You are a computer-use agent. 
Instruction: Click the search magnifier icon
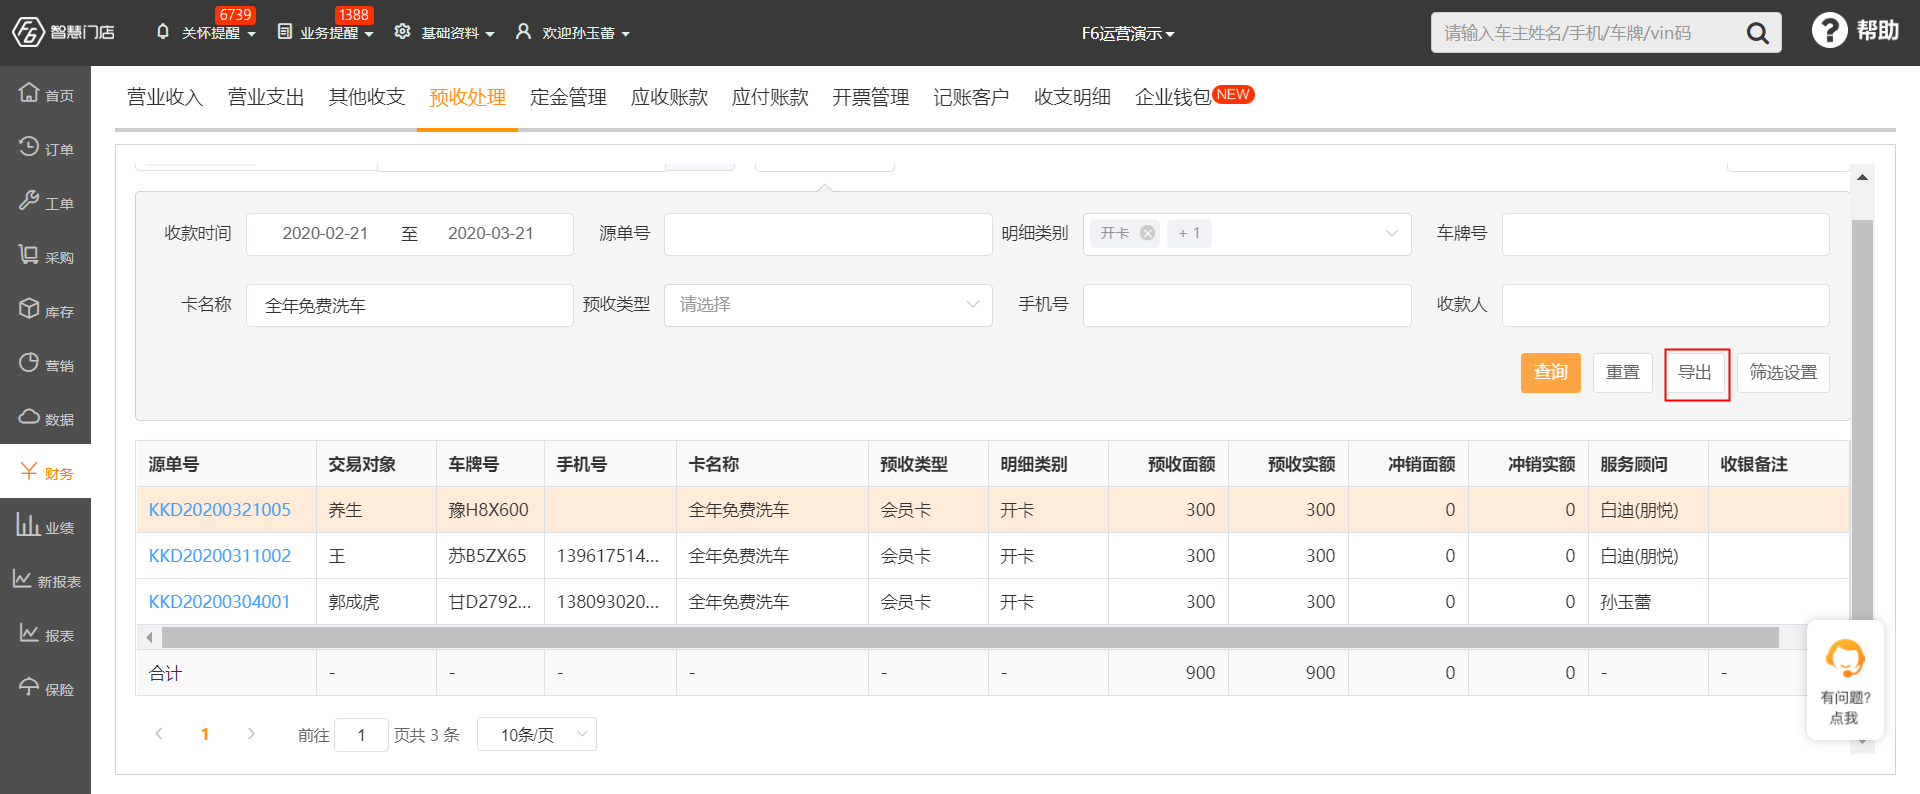pyautogui.click(x=1757, y=33)
